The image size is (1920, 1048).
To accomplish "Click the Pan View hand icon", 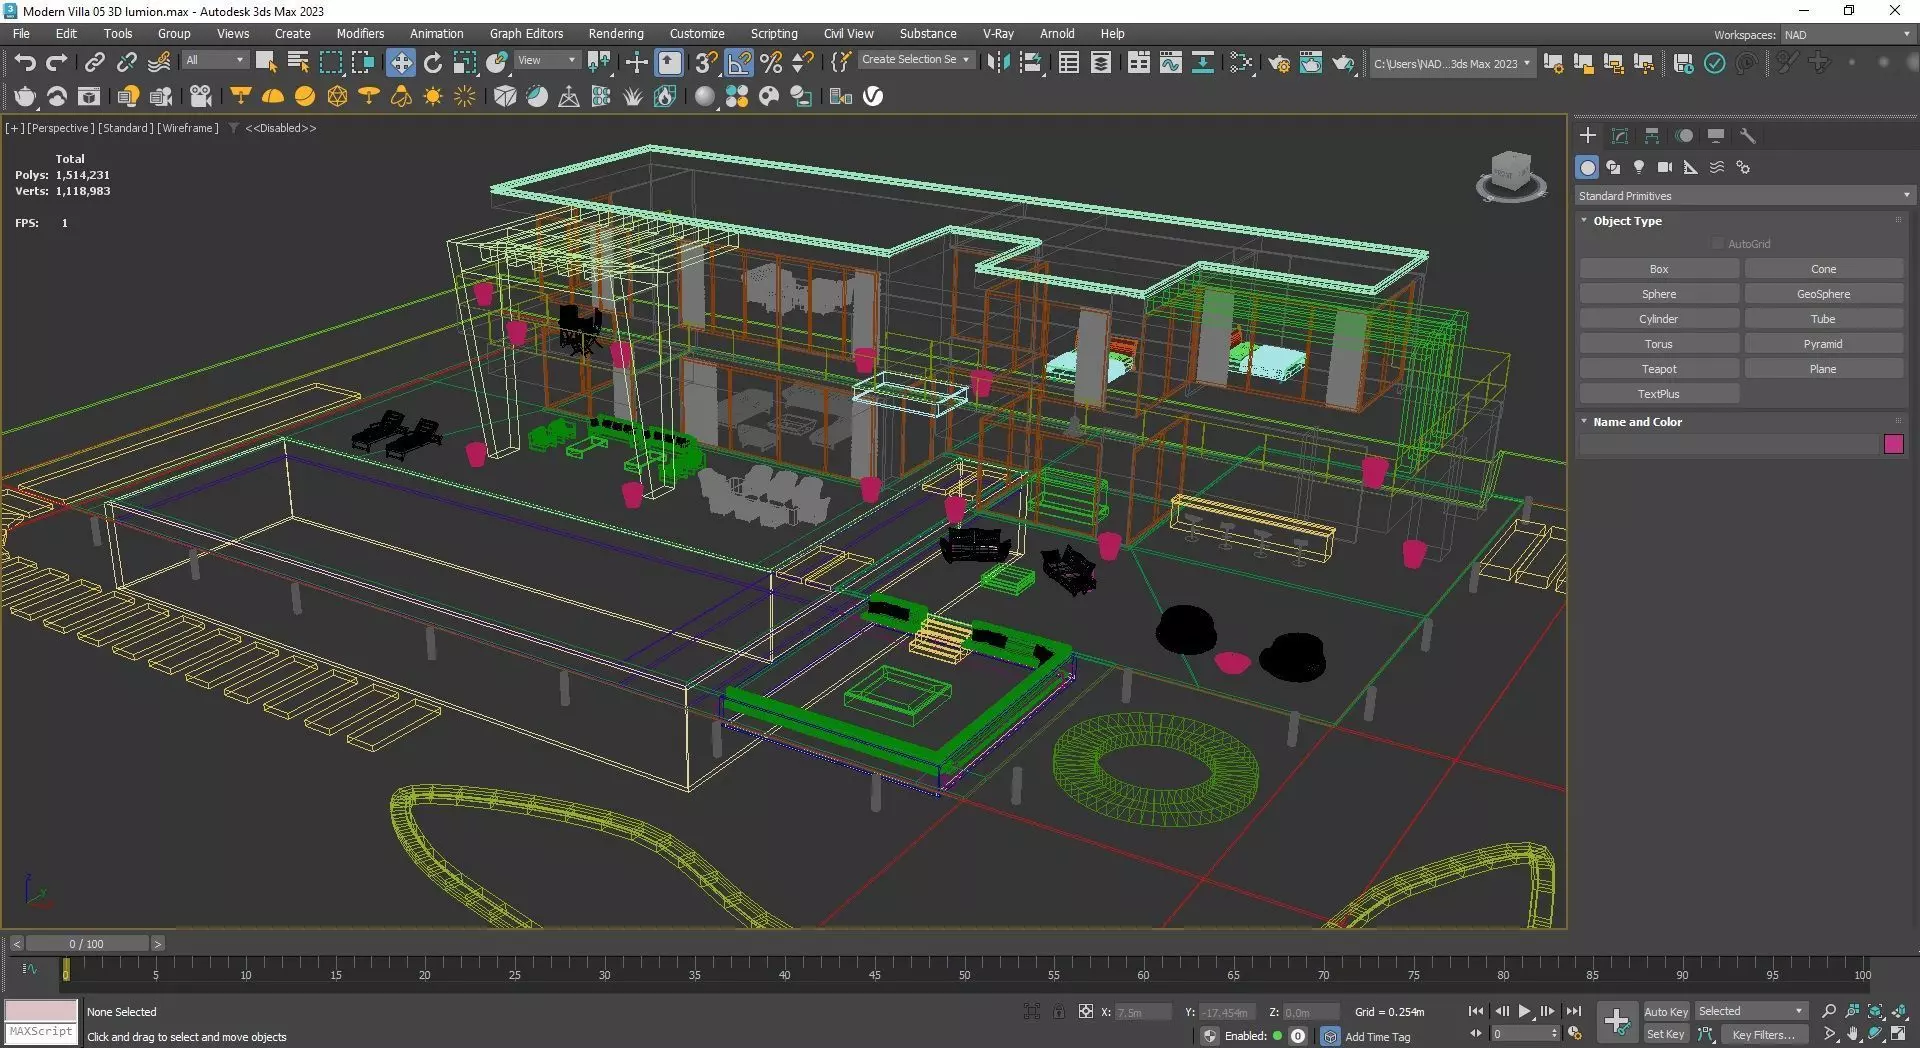I will (x=1853, y=1035).
